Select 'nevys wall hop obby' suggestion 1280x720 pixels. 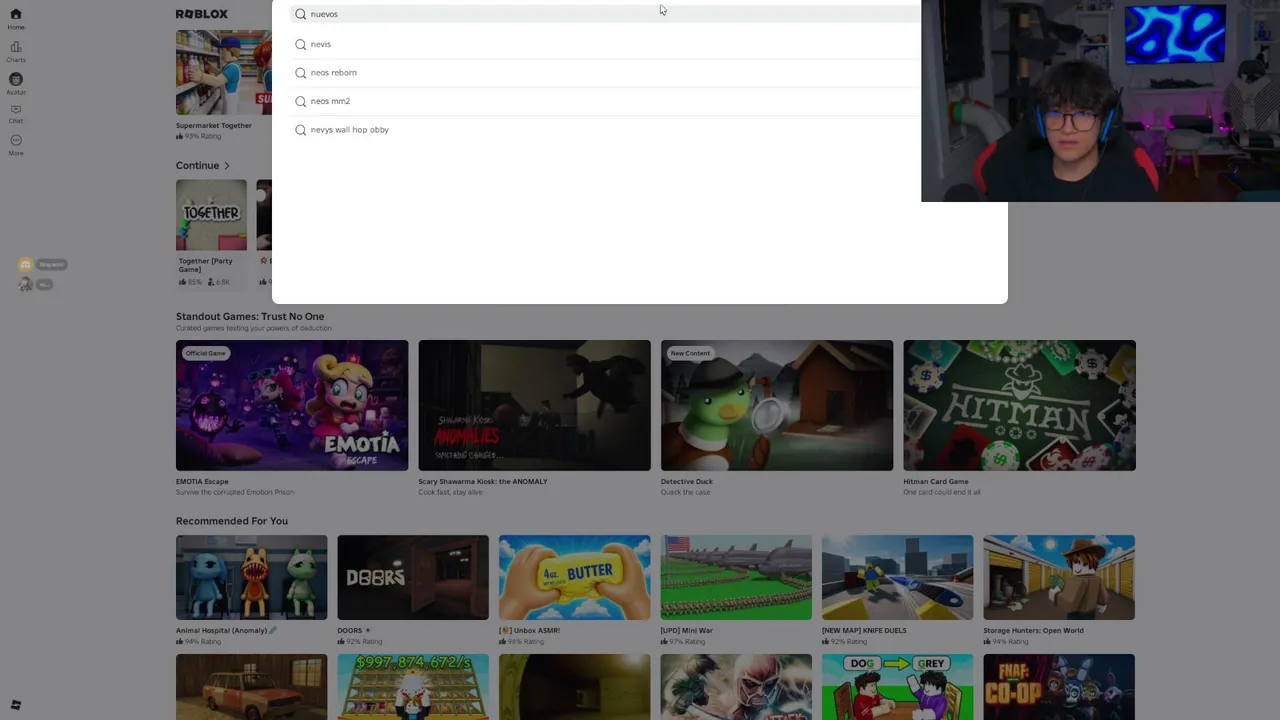click(605, 130)
